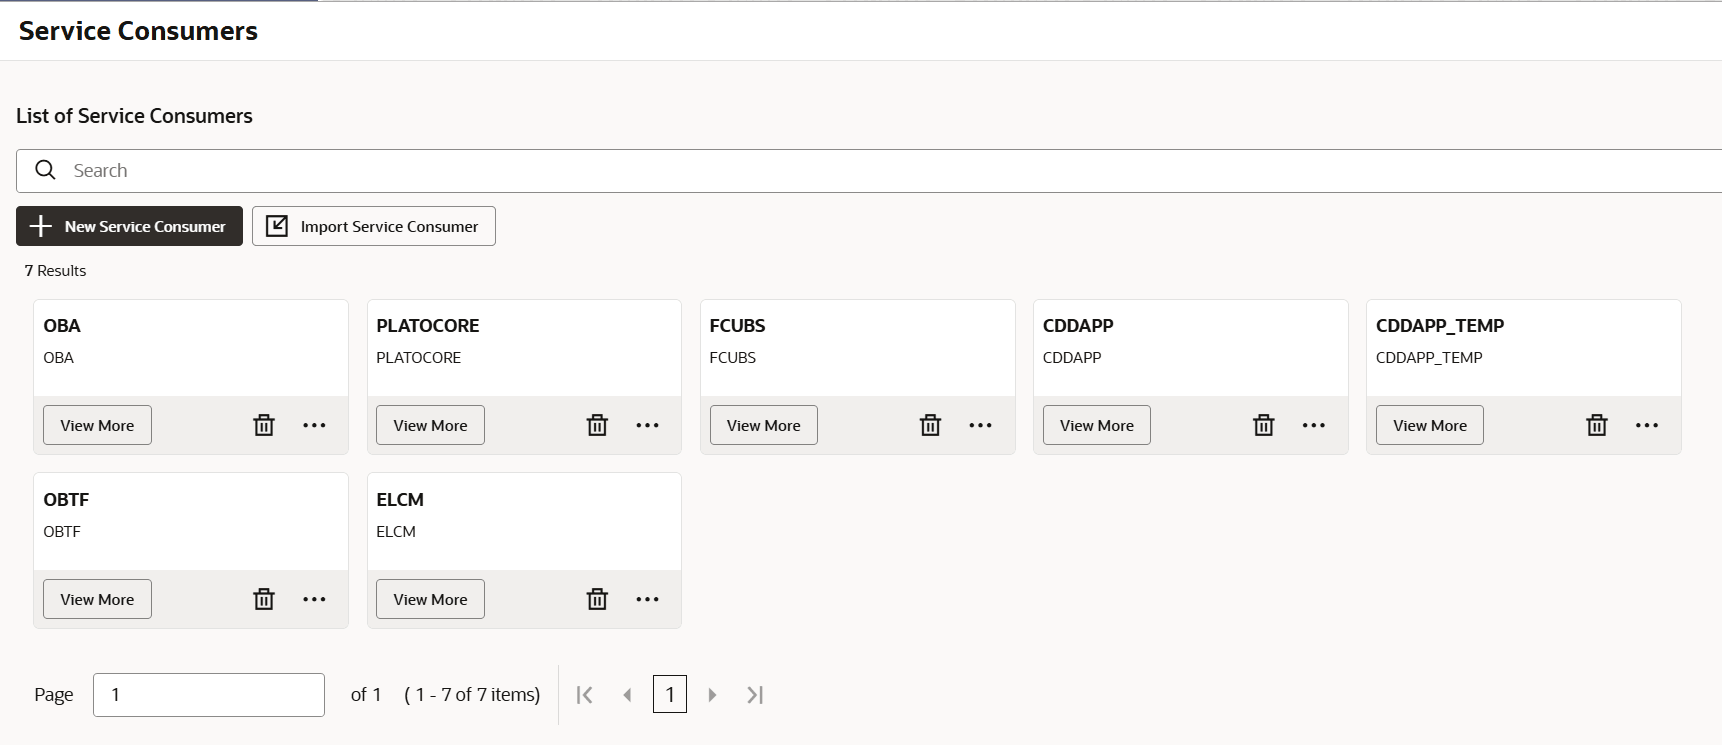Open three-dot menu on CDDAPP card

1314,425
